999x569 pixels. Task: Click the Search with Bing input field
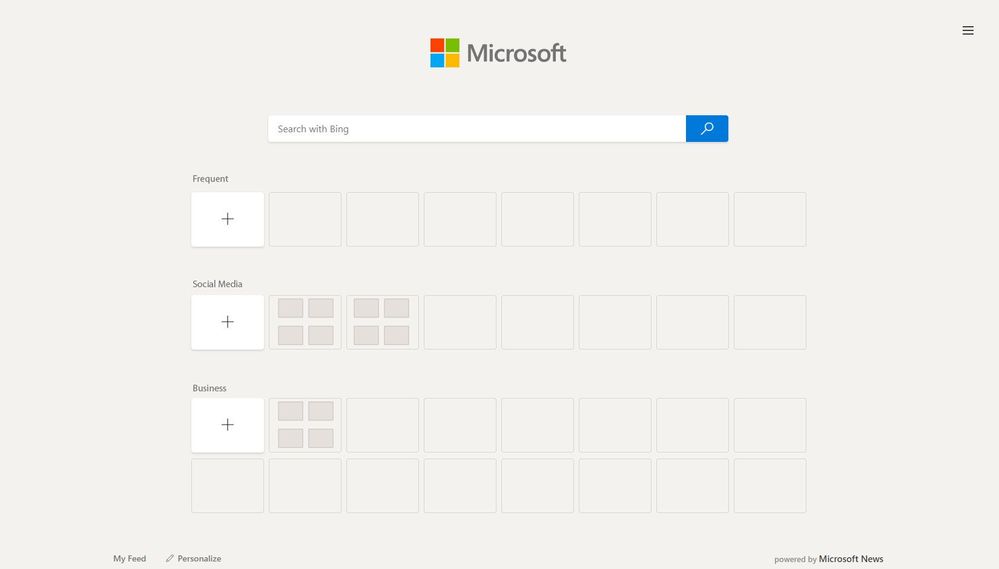[x=477, y=129]
